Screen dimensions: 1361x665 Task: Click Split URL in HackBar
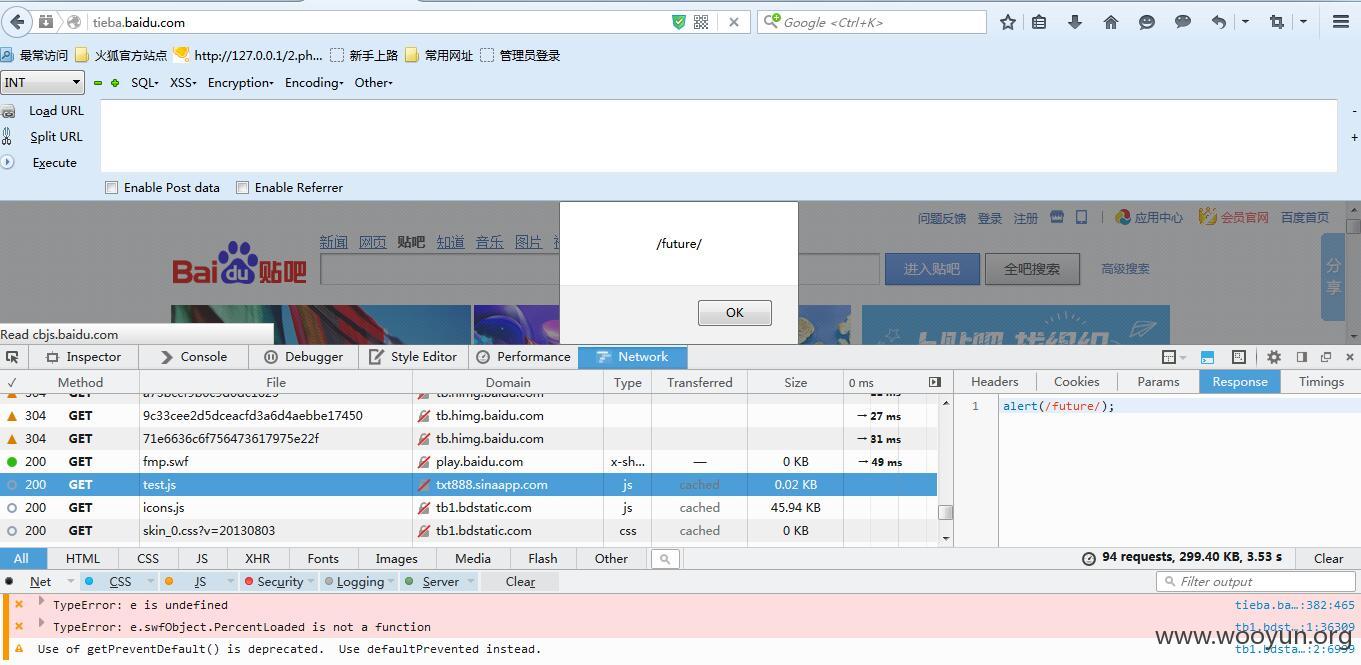[x=56, y=137]
